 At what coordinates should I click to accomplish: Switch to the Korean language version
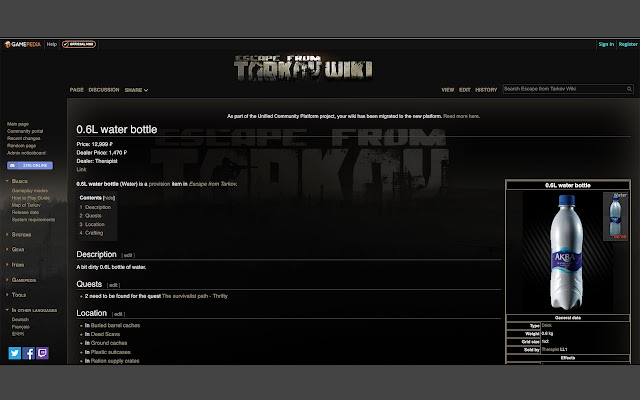(18, 334)
